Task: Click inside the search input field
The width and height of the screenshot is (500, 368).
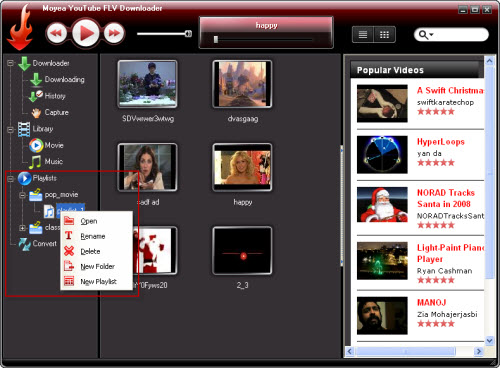Action: tap(460, 34)
